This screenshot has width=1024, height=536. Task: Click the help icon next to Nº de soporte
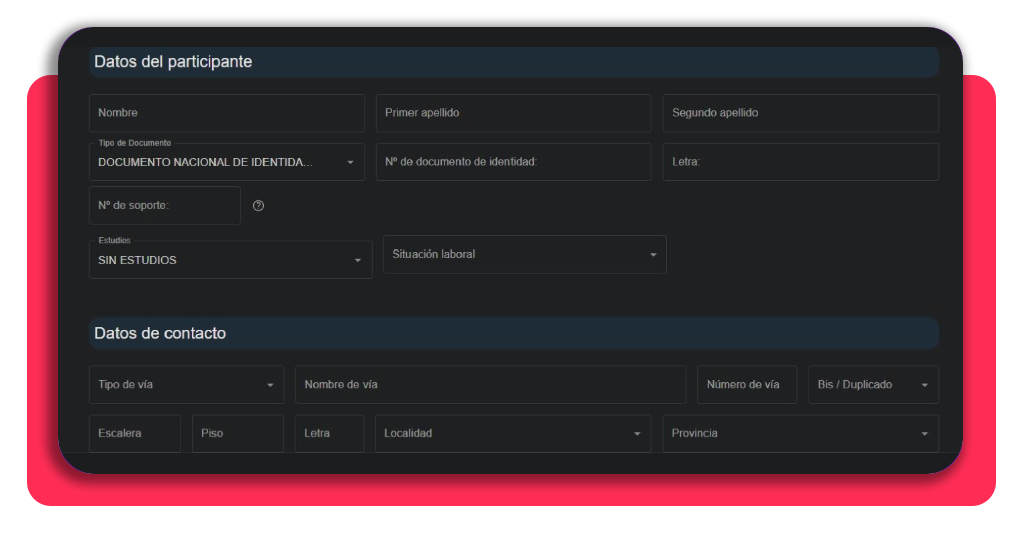(x=259, y=206)
